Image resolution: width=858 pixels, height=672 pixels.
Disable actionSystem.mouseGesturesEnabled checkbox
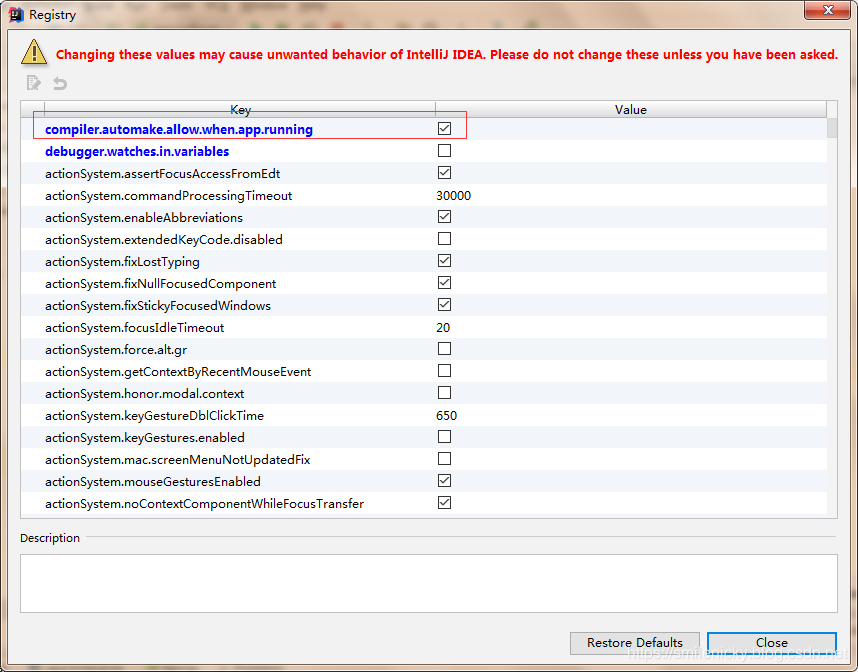point(444,480)
